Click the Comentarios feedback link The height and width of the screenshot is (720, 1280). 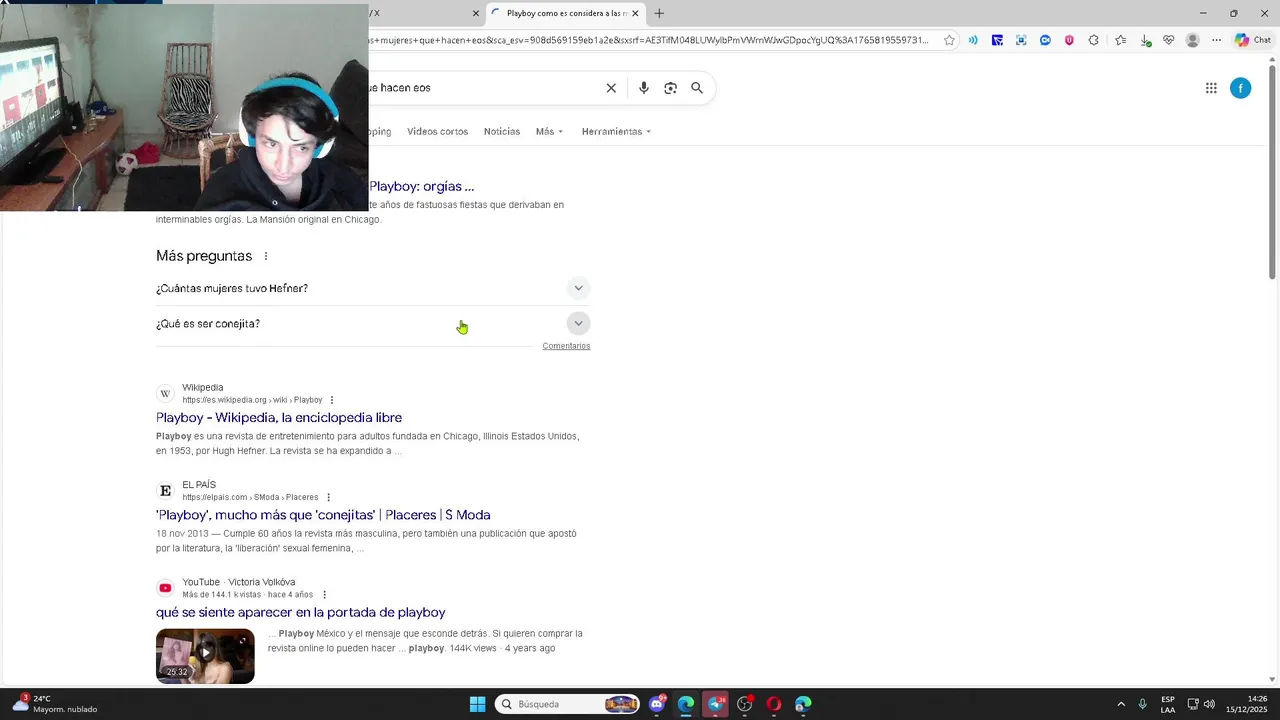566,346
